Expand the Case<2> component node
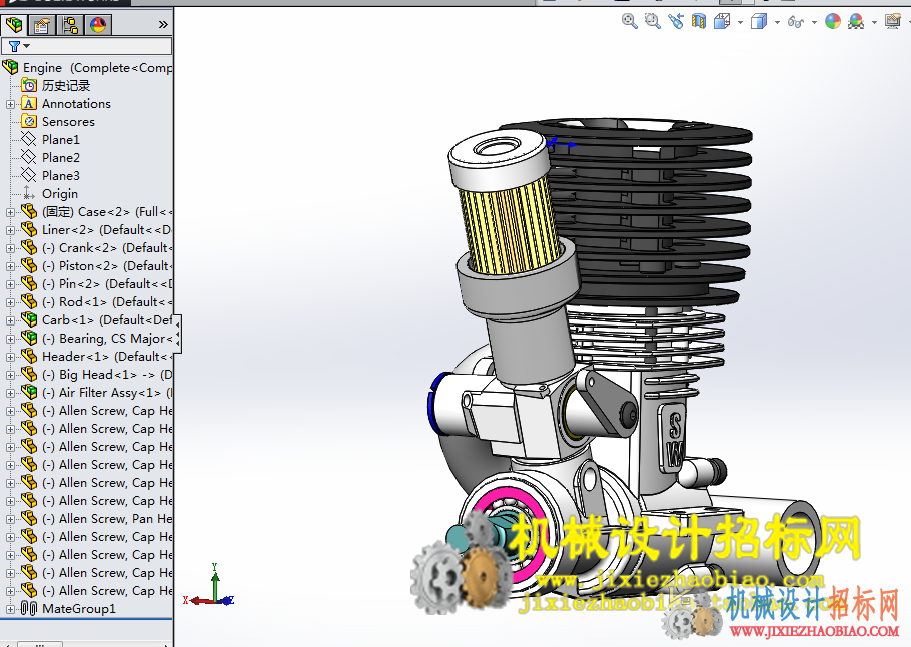Image resolution: width=911 pixels, height=647 pixels. pos(10,213)
